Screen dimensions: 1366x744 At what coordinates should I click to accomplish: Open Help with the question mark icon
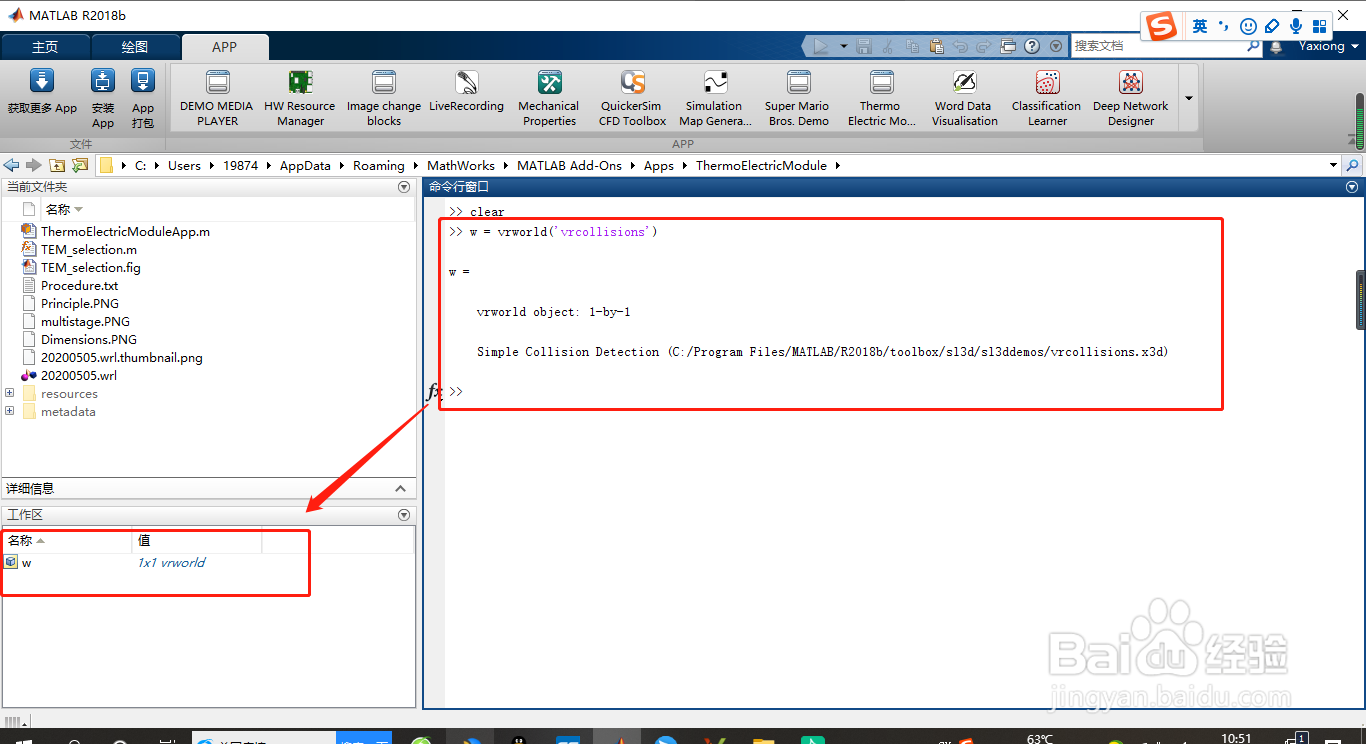(1032, 46)
